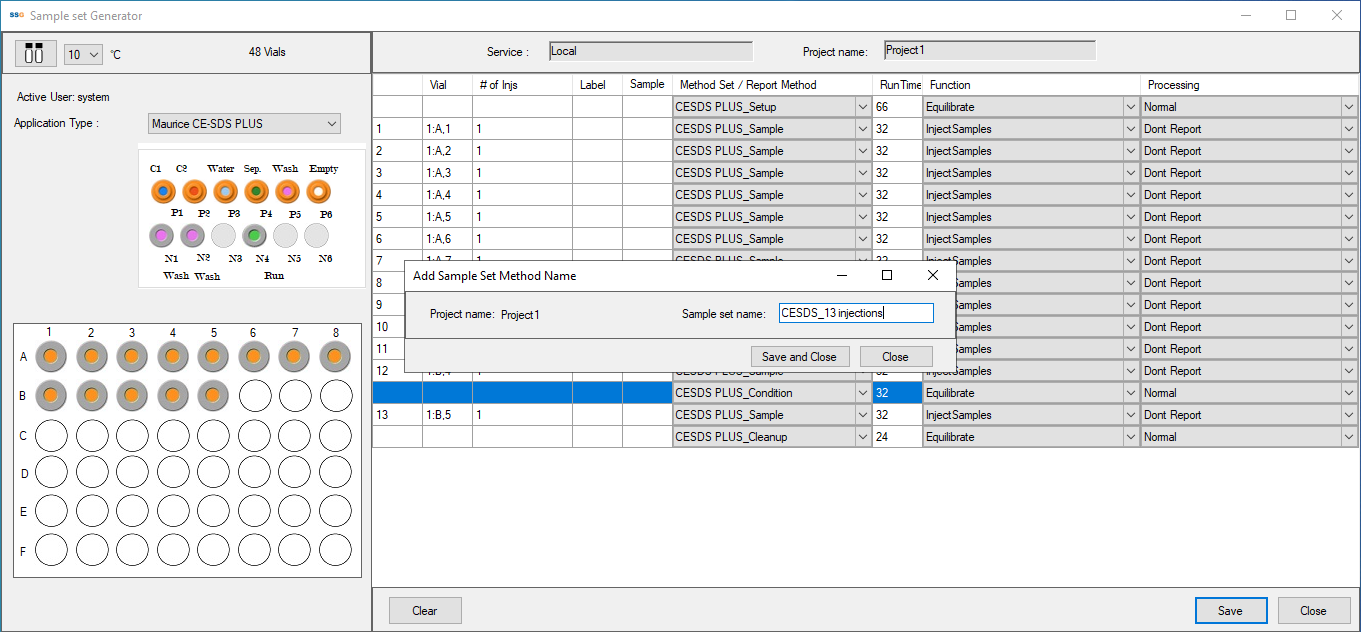
Task: Click empty well F1 on the sample plate
Action: (x=50, y=549)
